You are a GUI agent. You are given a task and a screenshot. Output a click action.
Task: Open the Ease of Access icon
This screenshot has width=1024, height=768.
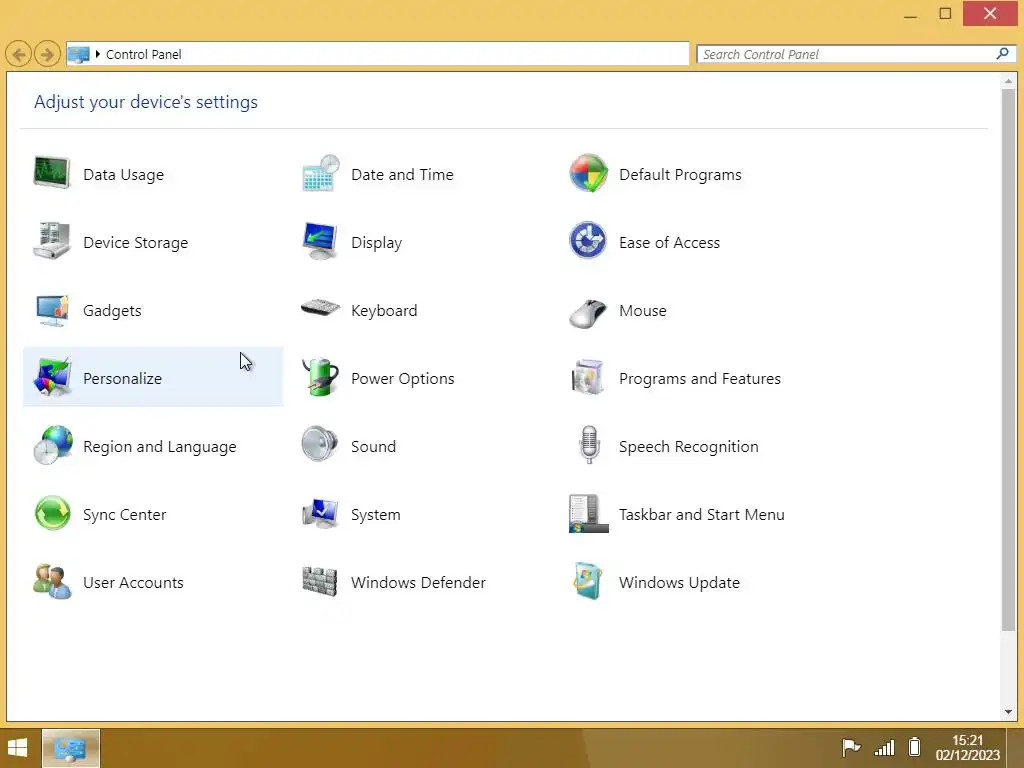pos(588,241)
